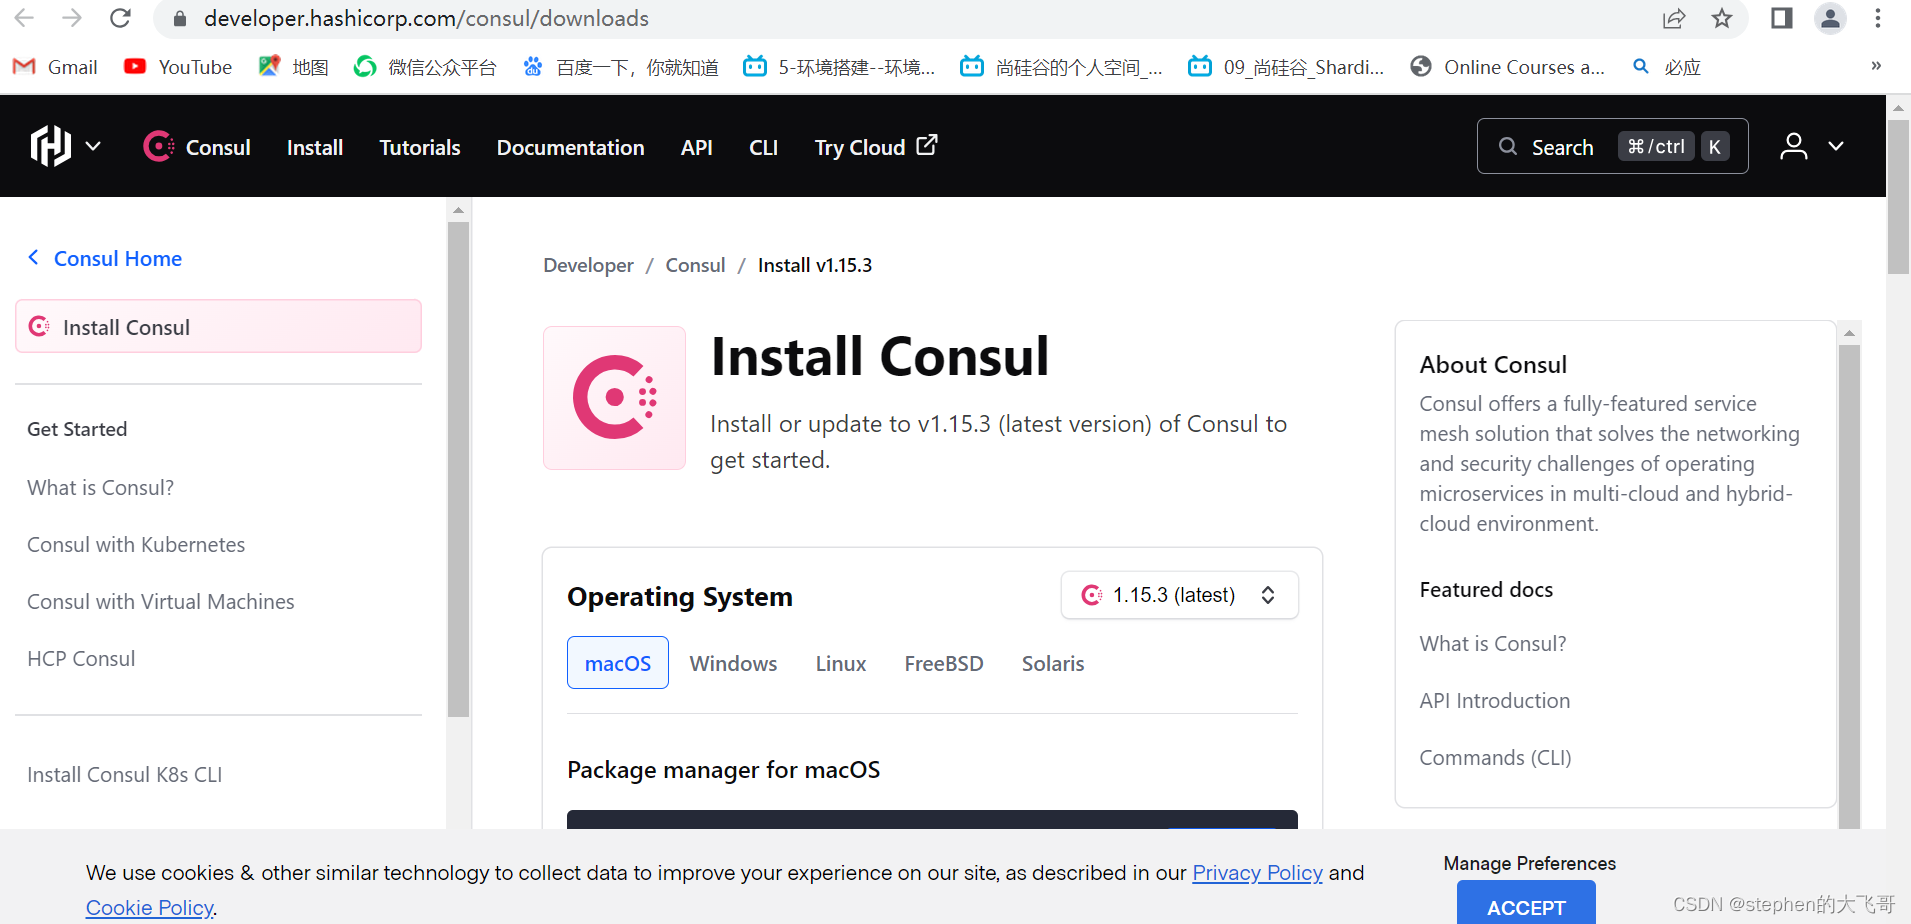This screenshot has width=1911, height=924.
Task: Open the Chrome three-dot menu
Action: [1878, 18]
